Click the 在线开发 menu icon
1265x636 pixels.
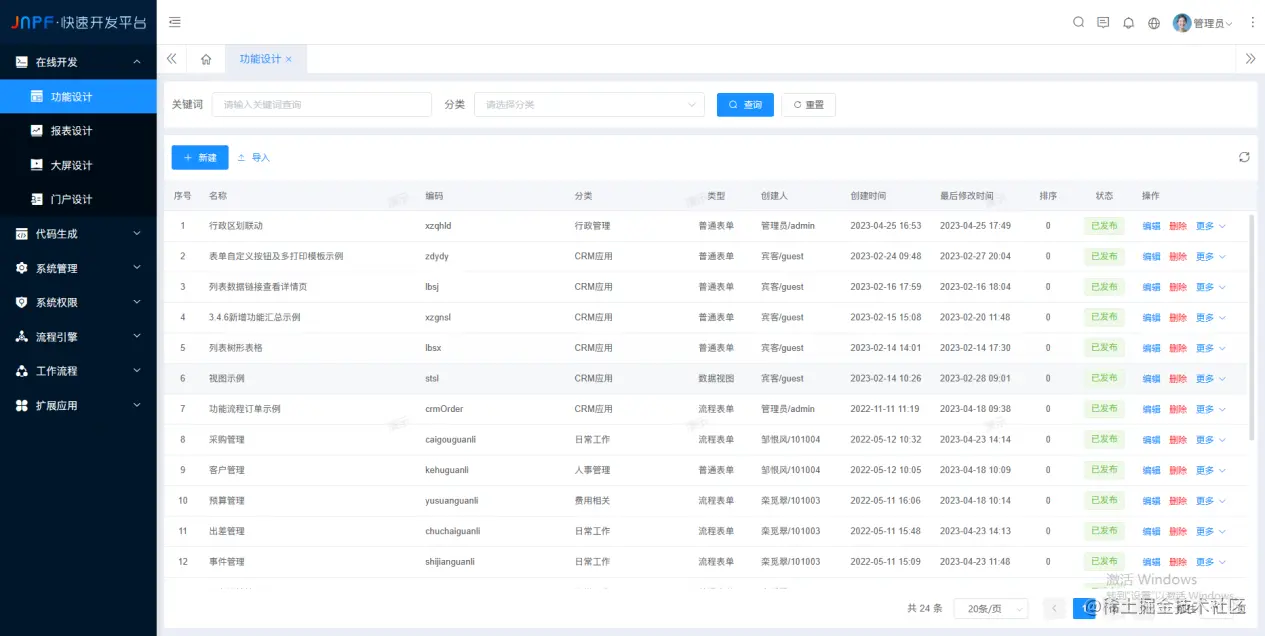22,62
